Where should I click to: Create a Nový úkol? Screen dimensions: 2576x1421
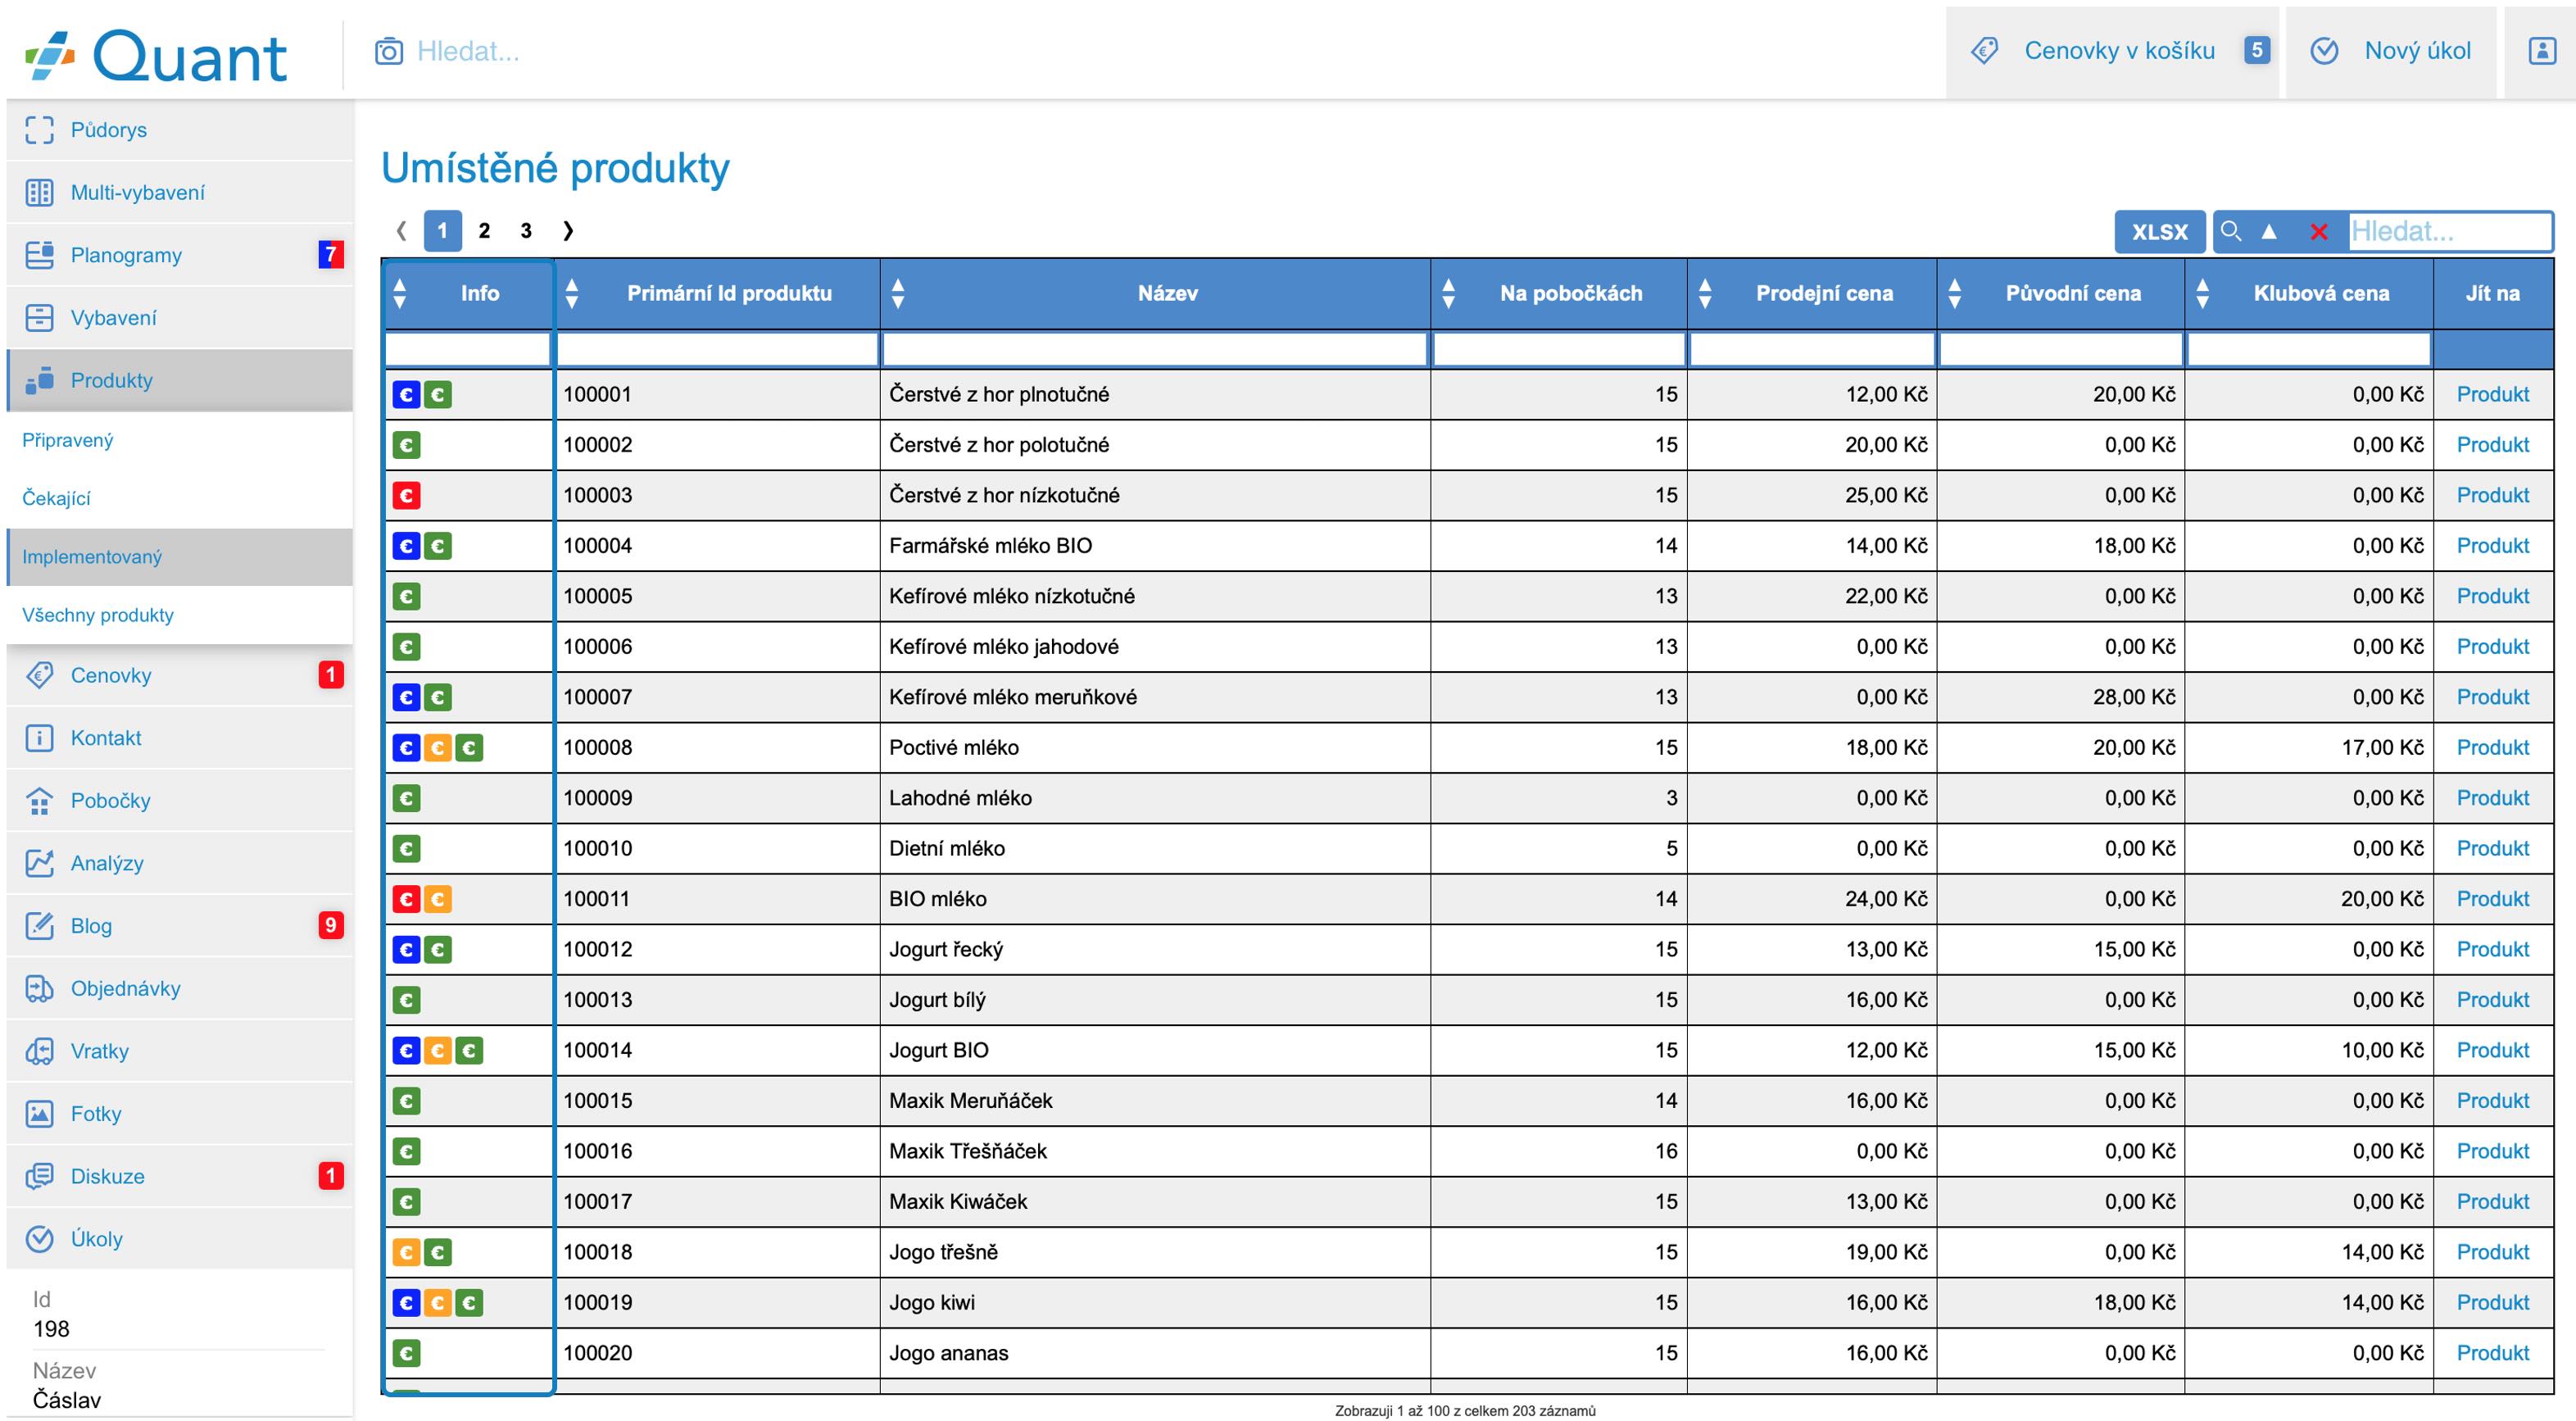[2390, 51]
